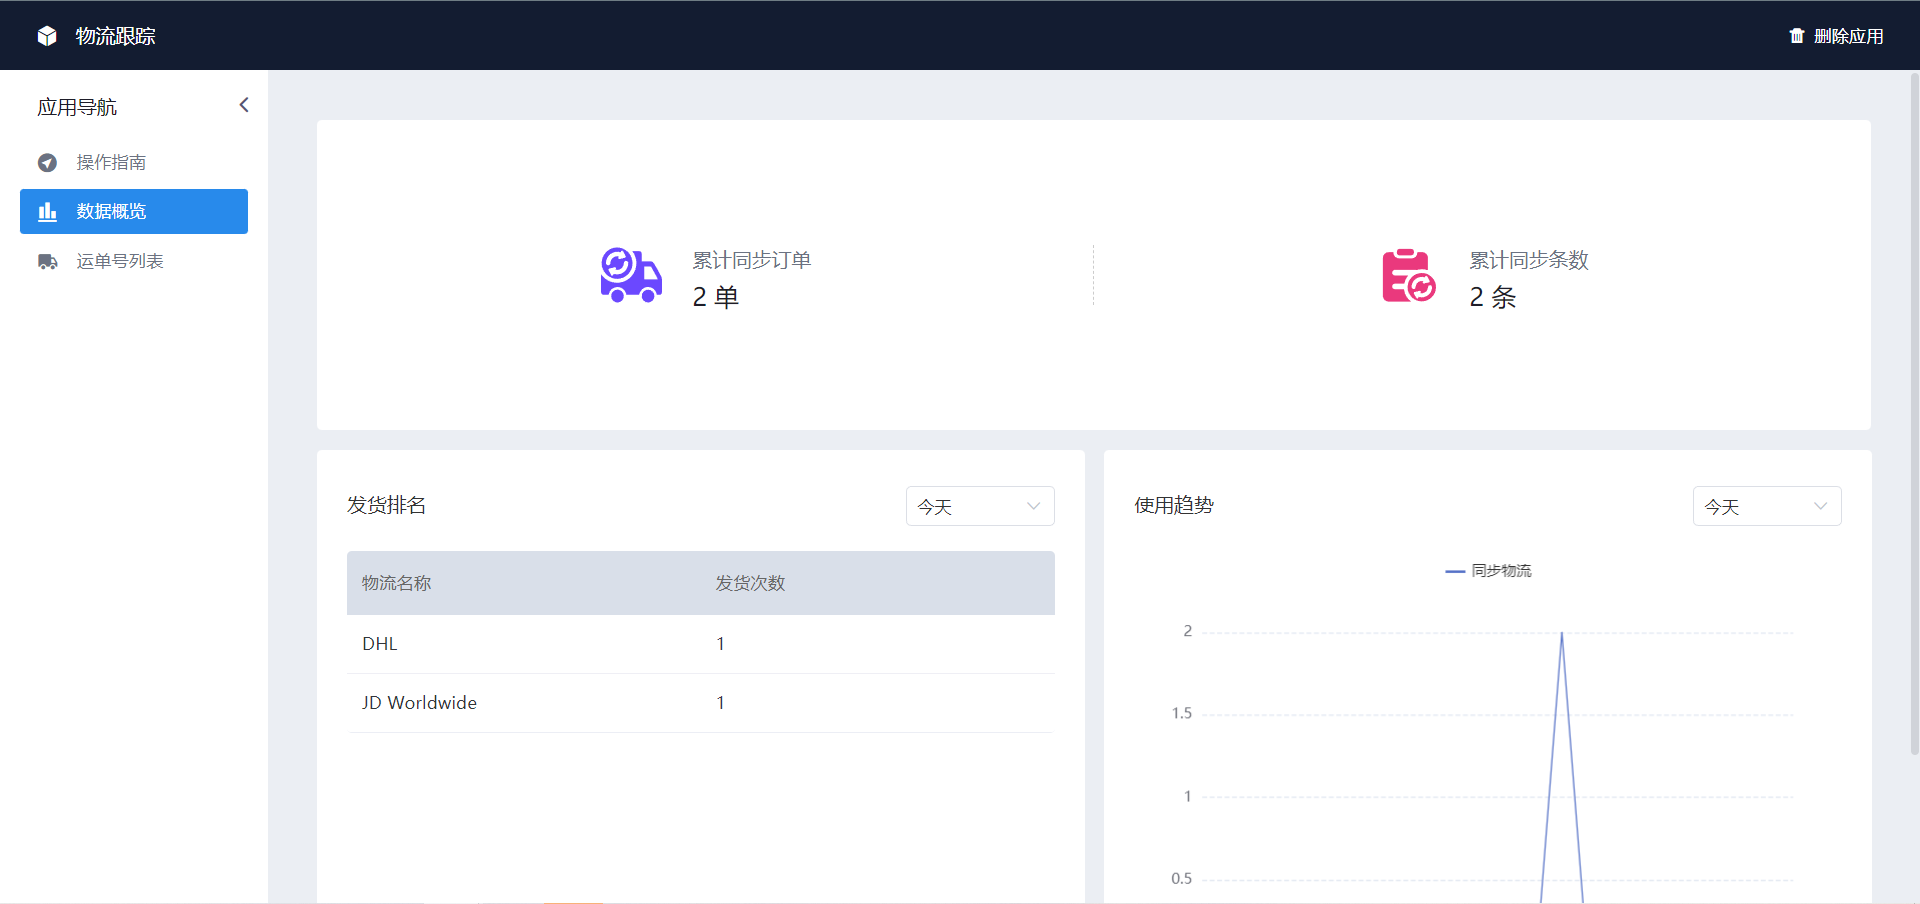Click the 发货排名 panel title
1920x904 pixels.
pos(387,505)
